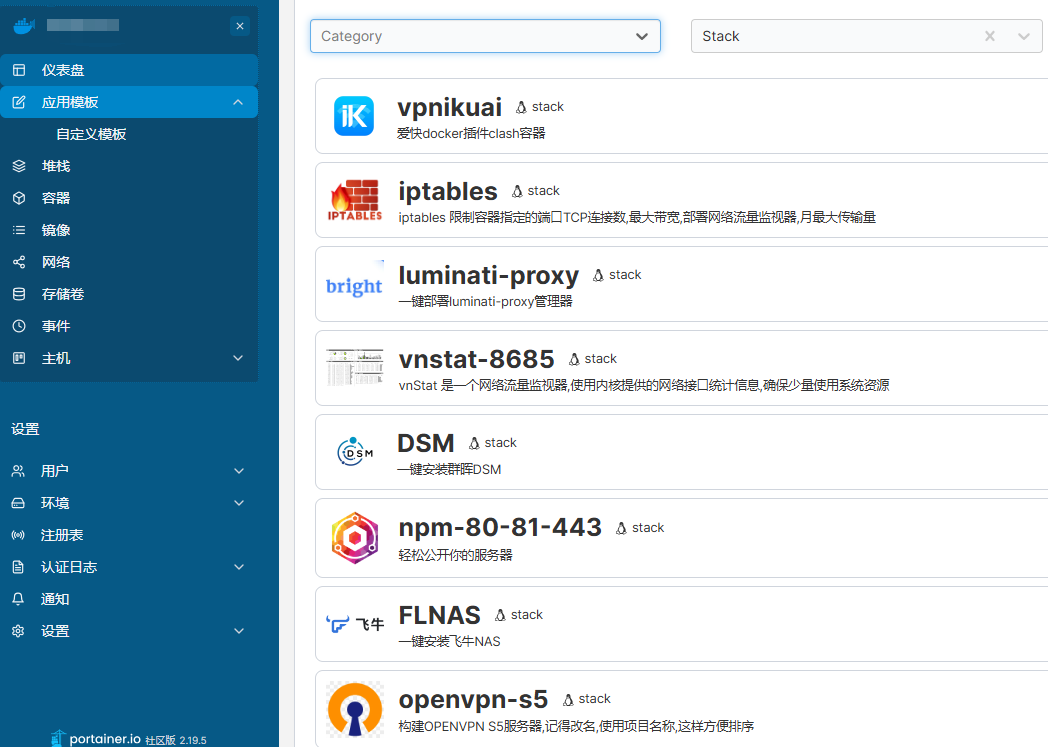The width and height of the screenshot is (1048, 747).
Task: Select the openvpn-s5 template title
Action: click(473, 700)
